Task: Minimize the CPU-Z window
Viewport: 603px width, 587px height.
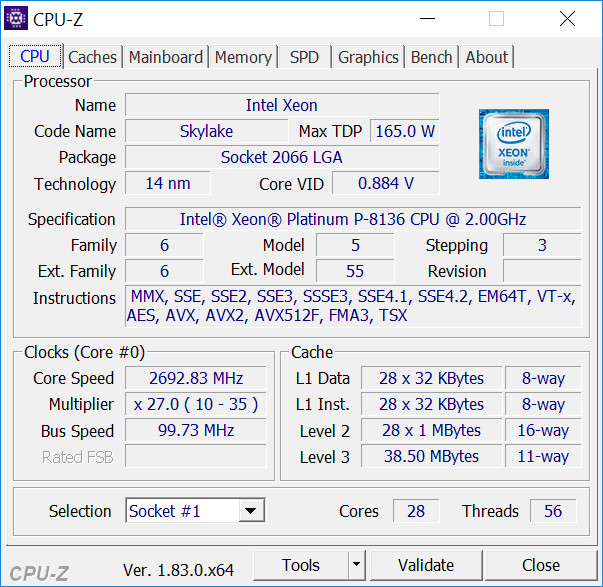Action: [x=427, y=18]
